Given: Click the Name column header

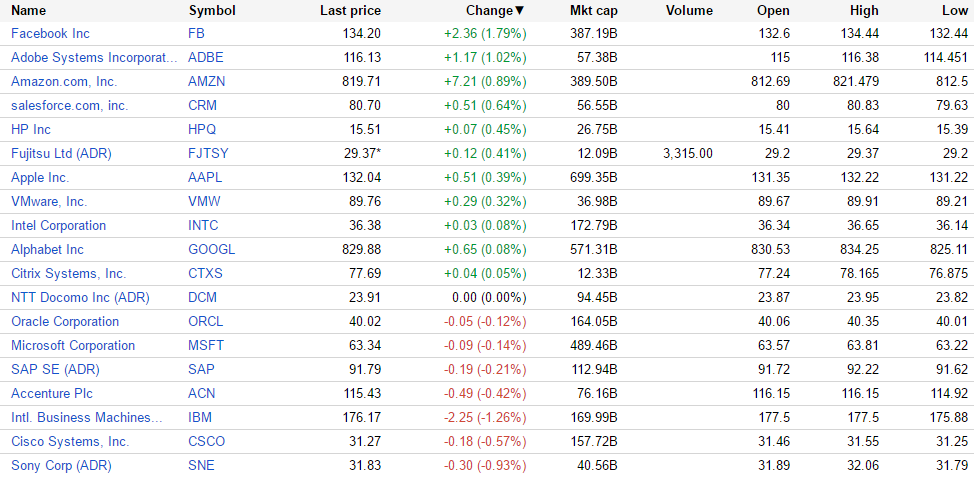Looking at the screenshot, I should (x=28, y=11).
